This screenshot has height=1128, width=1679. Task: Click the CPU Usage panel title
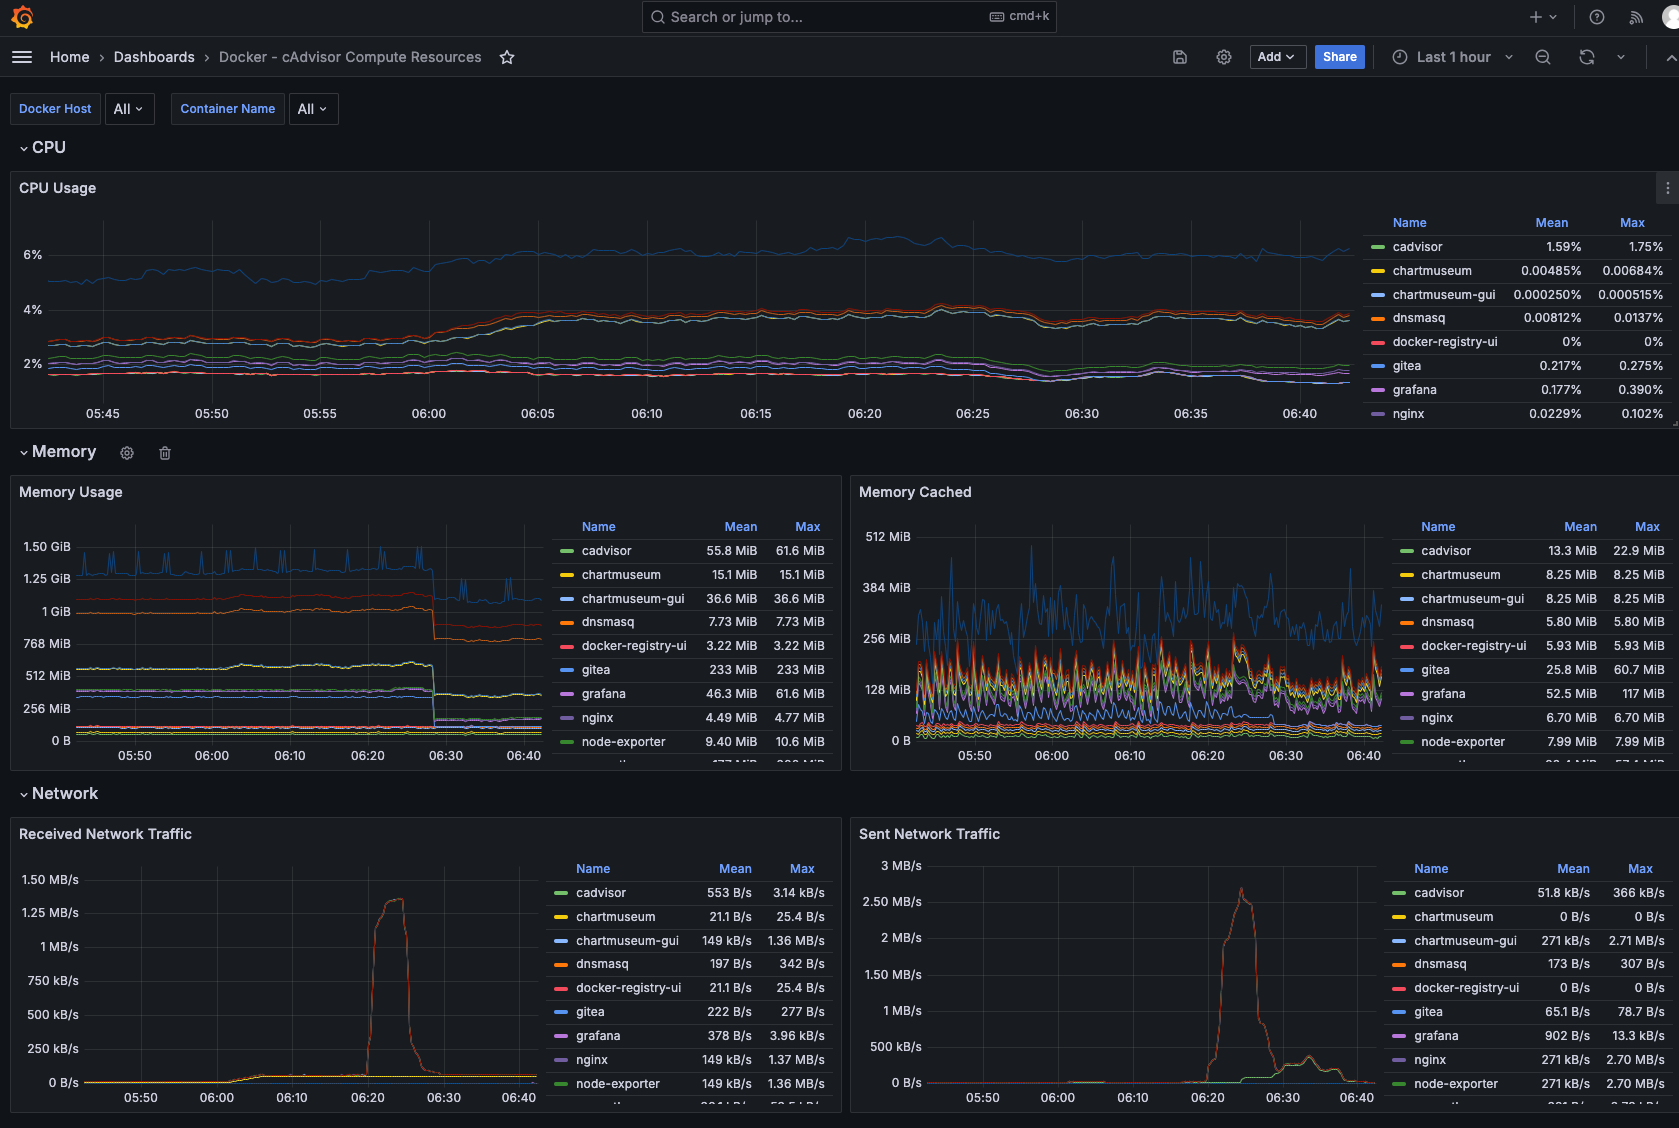click(x=58, y=188)
